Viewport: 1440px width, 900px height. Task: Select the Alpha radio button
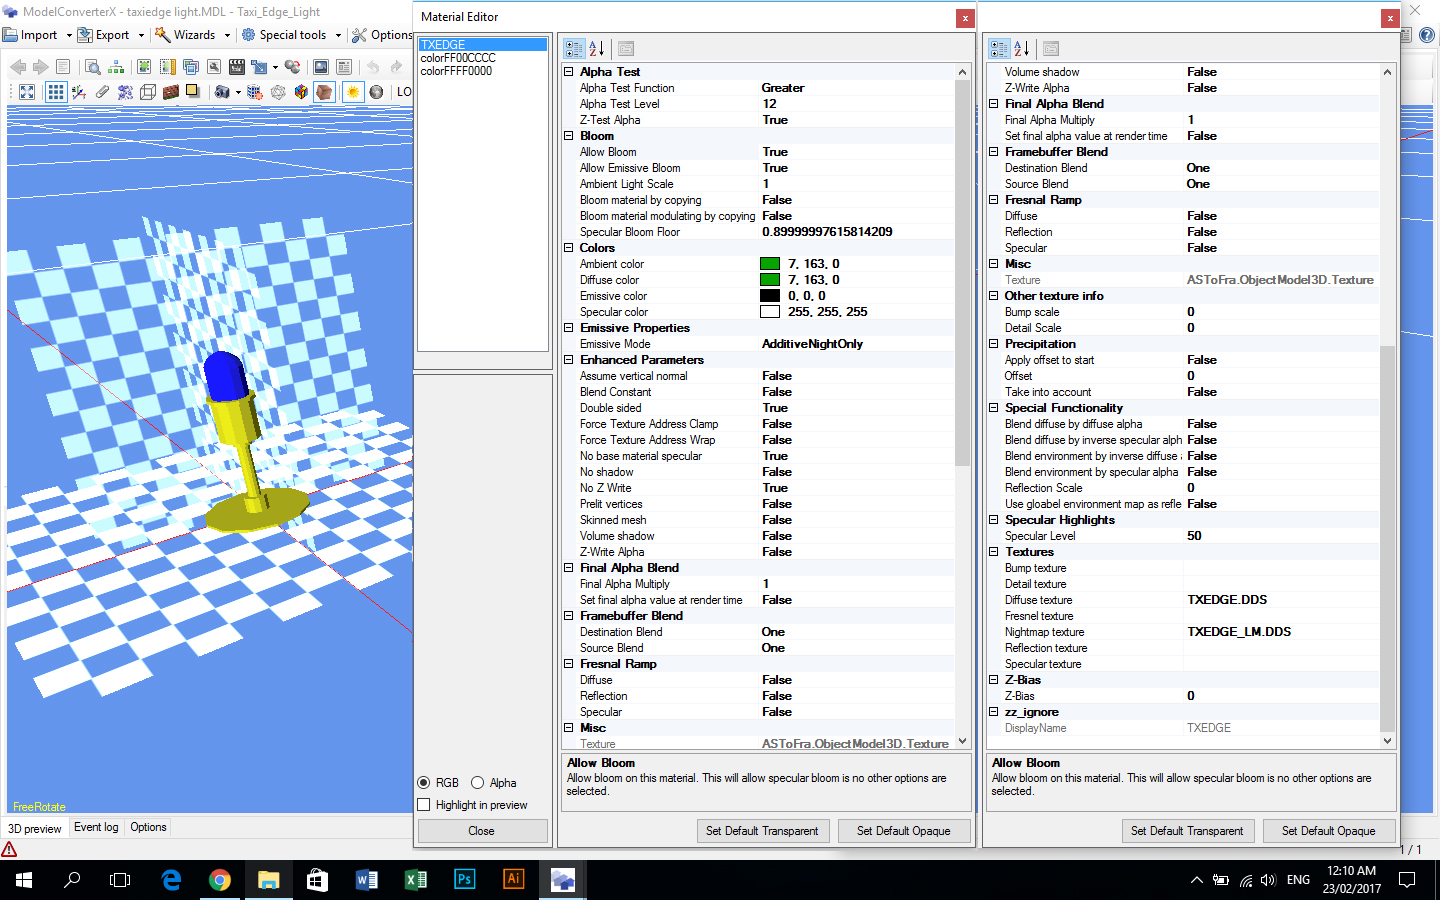[478, 783]
